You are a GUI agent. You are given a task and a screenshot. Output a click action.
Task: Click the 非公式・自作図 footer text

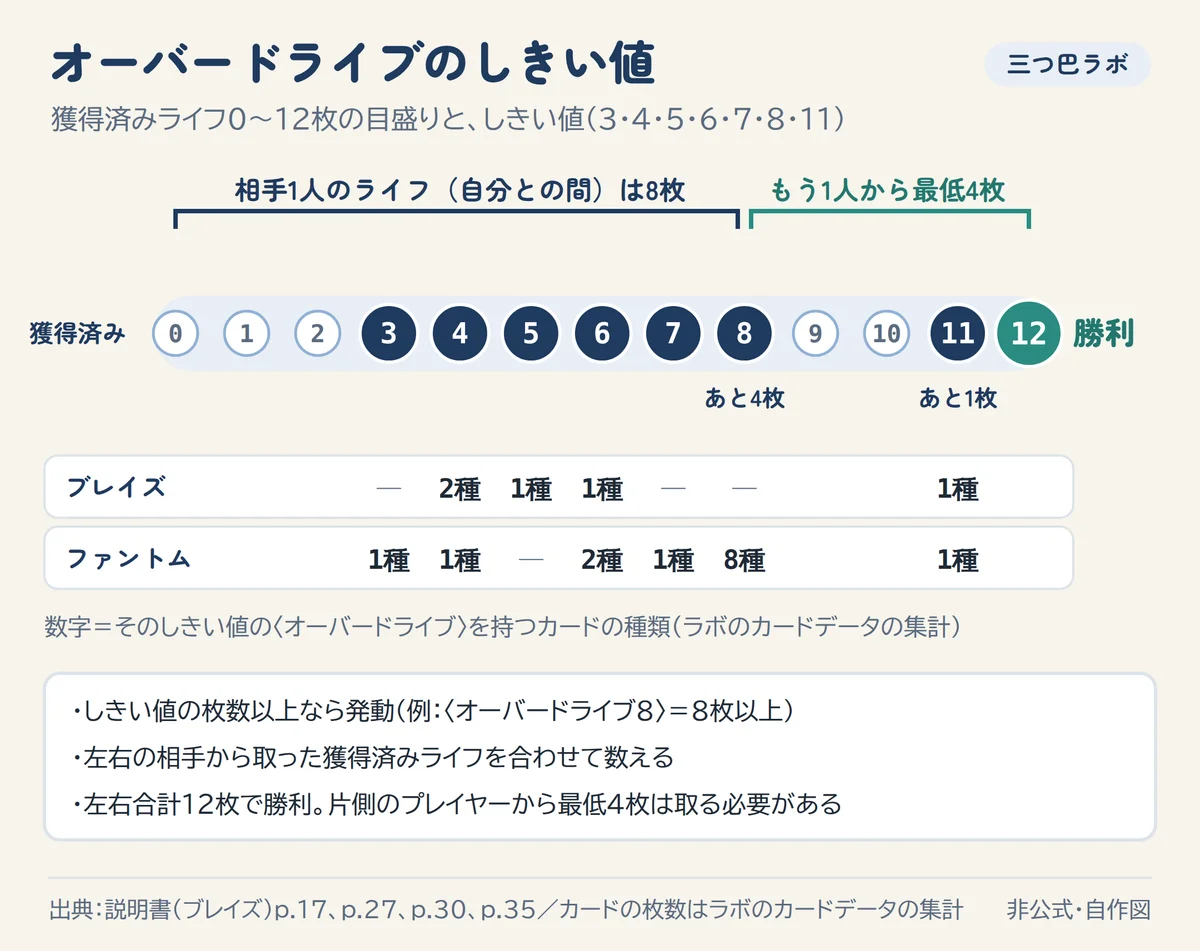pos(1079,910)
